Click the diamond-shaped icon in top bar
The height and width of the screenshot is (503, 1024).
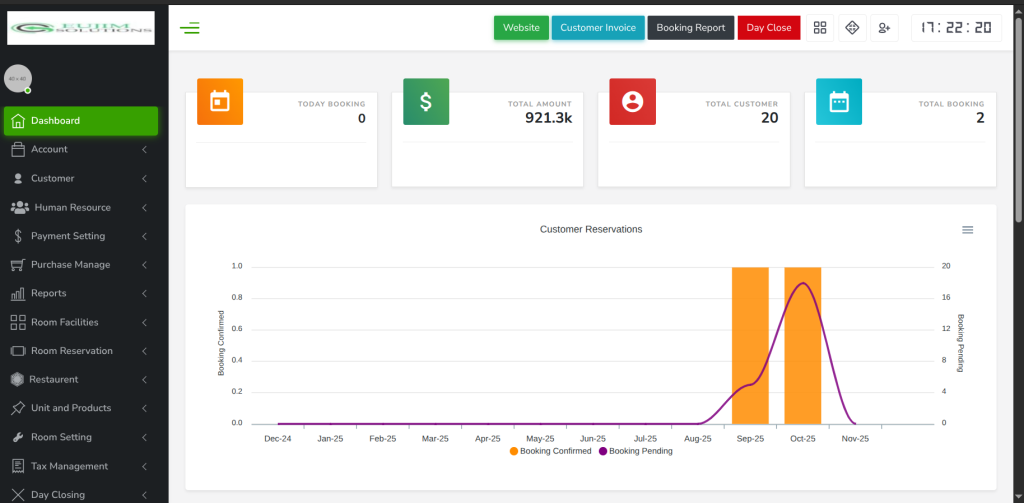(x=852, y=28)
